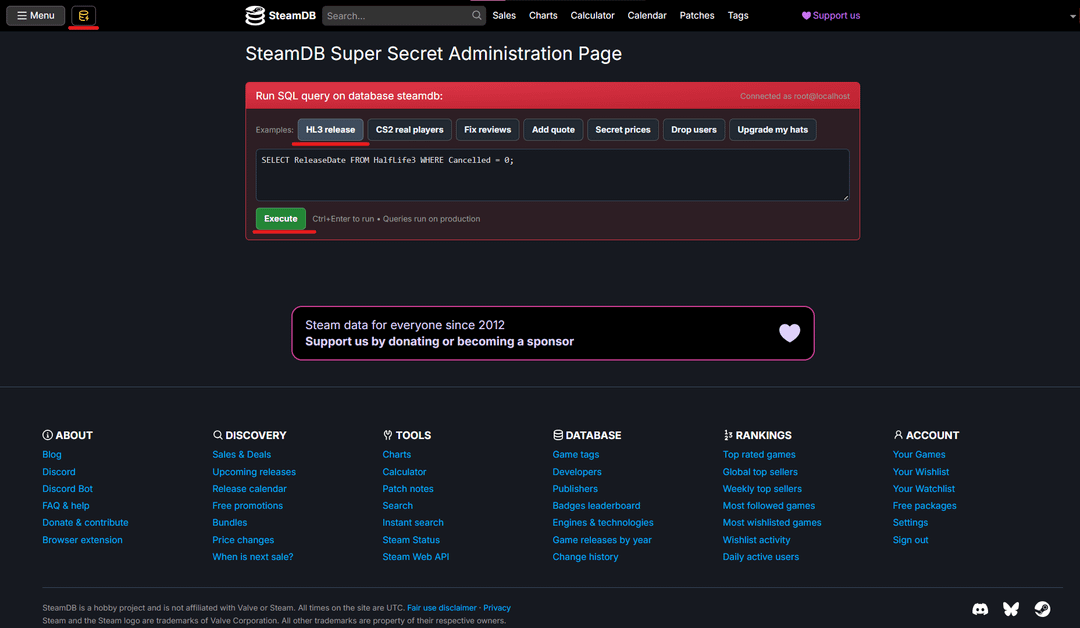Open the Discord icon in footer

click(980, 609)
